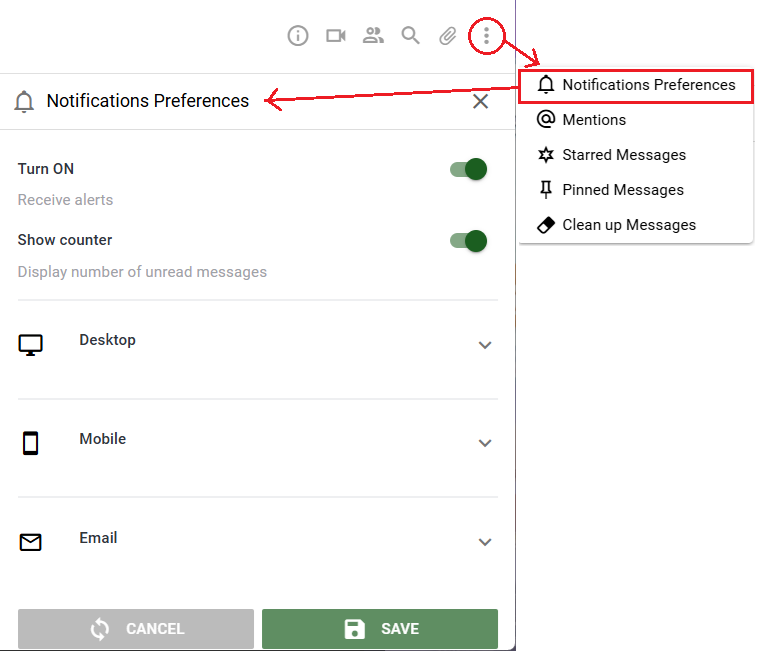Click the CANCEL button
This screenshot has width=757, height=651.
pos(136,629)
